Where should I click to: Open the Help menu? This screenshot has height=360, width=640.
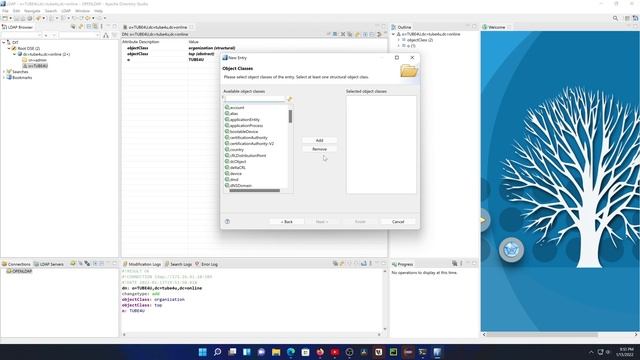98,11
